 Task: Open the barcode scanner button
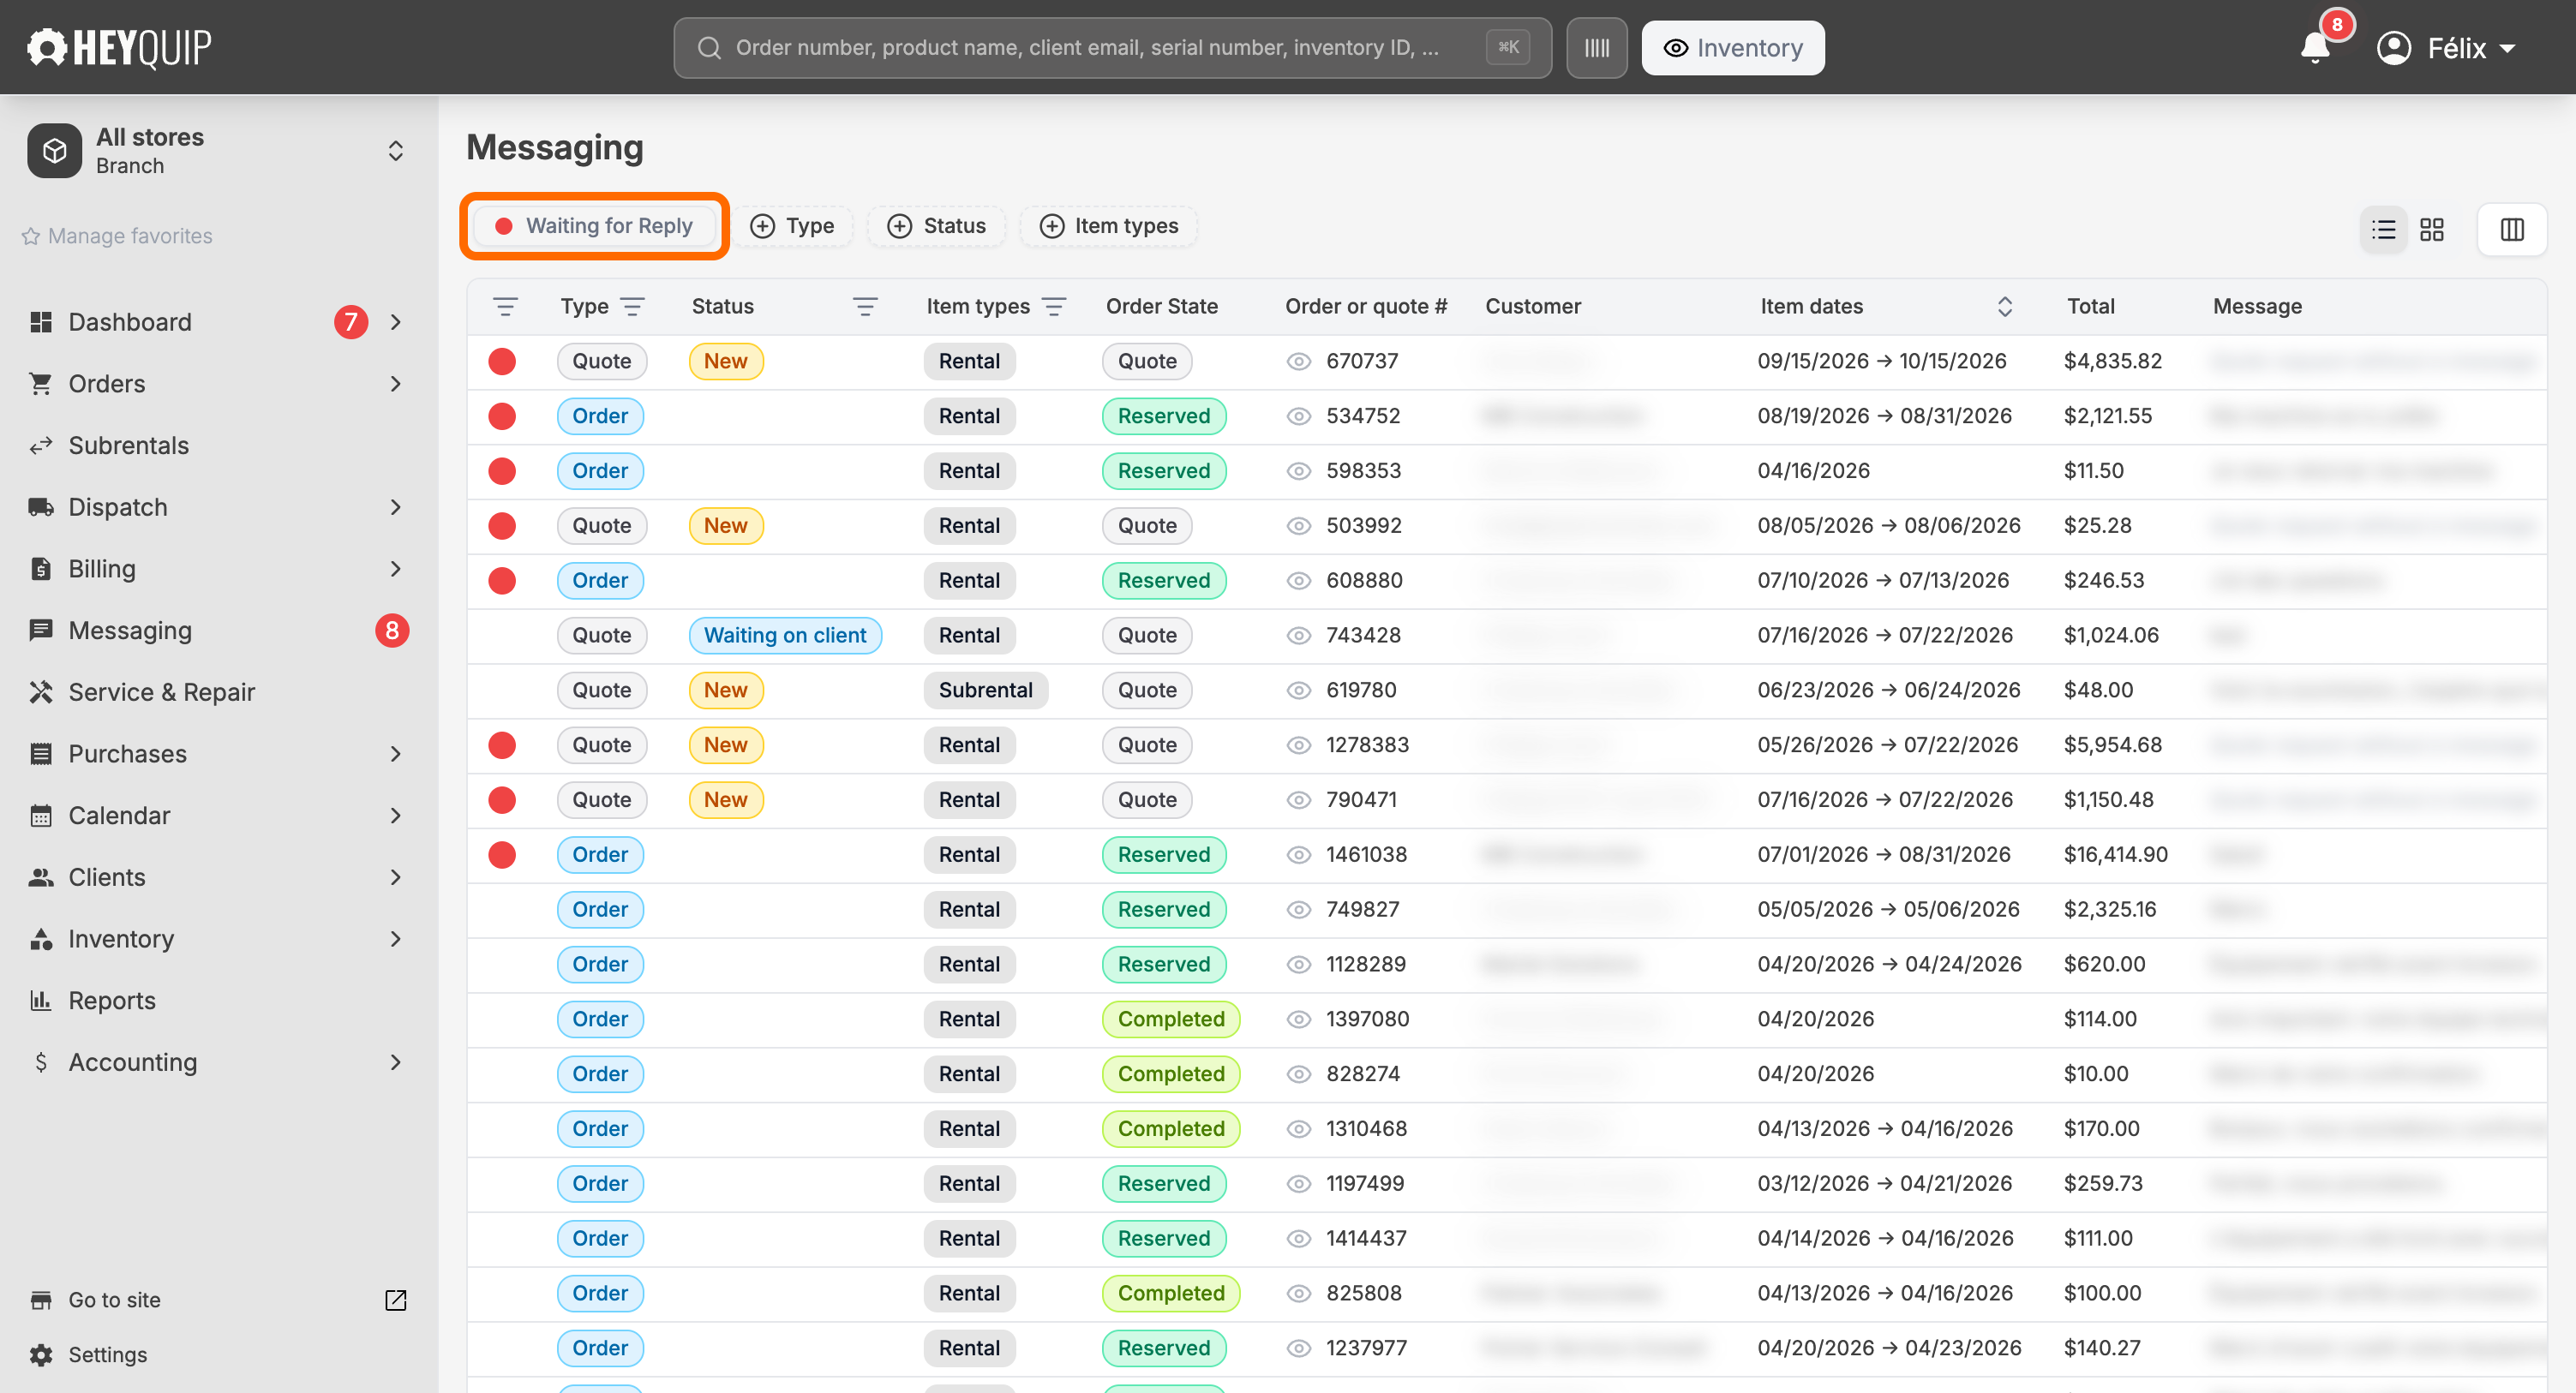[x=1596, y=48]
